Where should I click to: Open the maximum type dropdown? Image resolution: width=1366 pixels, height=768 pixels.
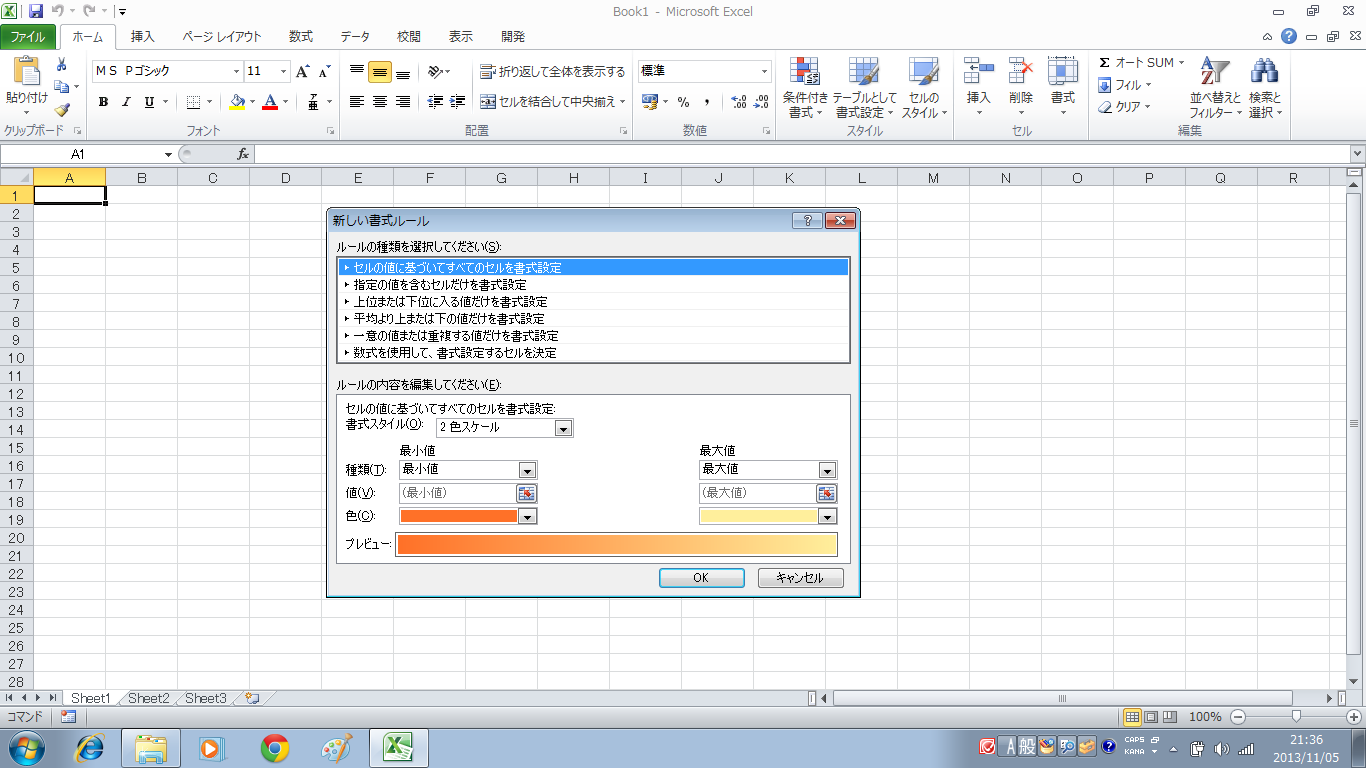(827, 470)
